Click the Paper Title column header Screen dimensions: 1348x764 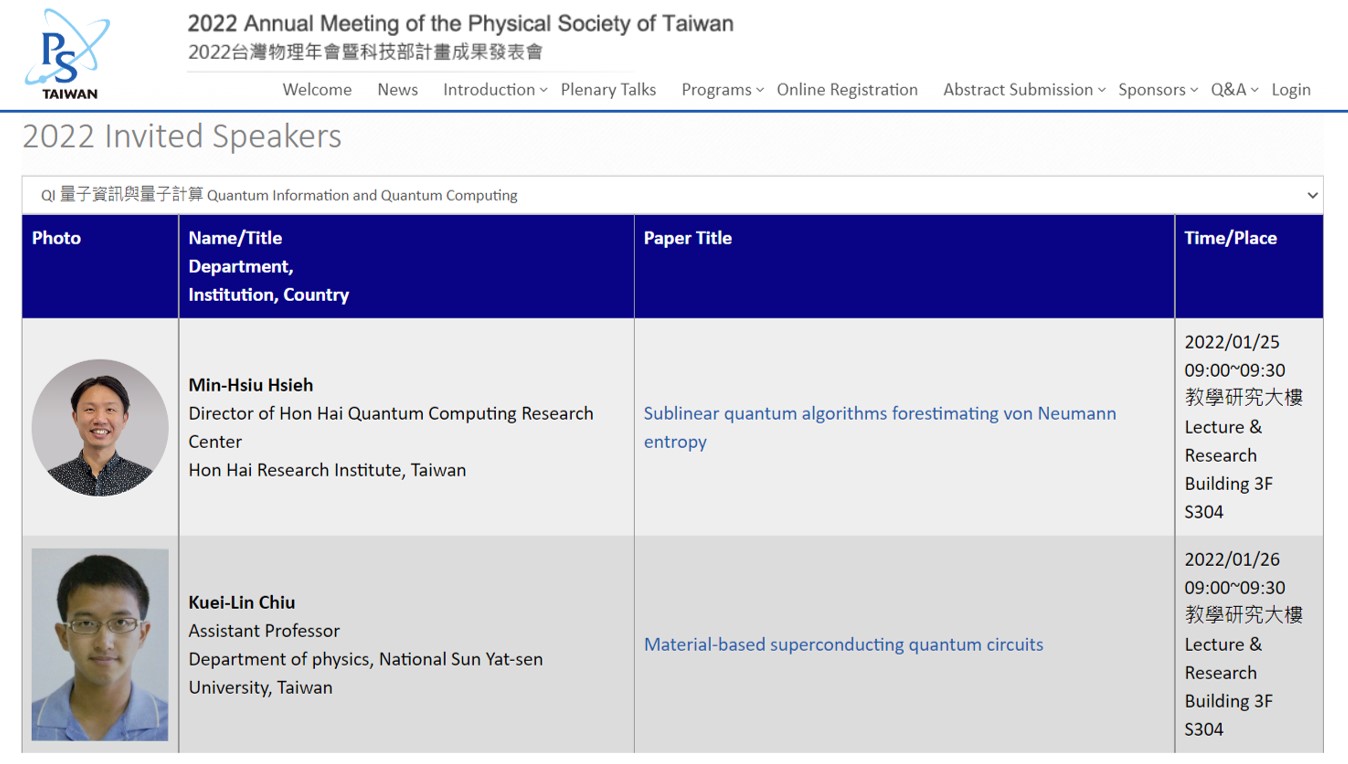(x=687, y=238)
